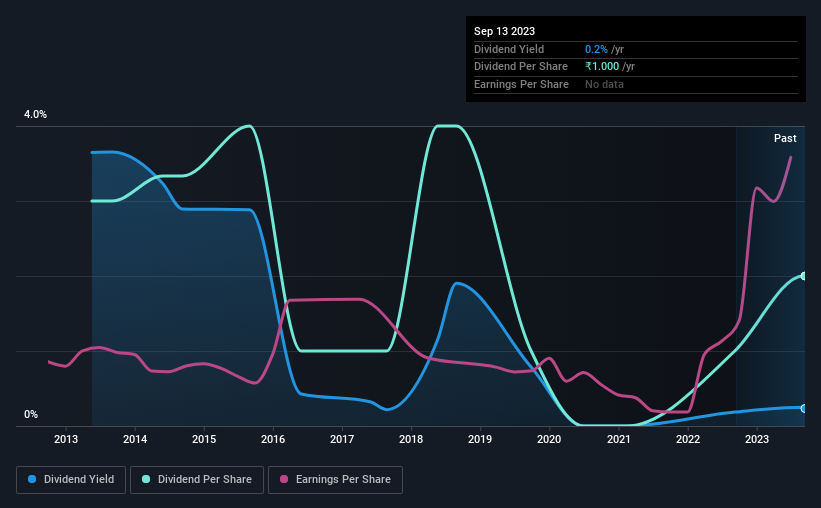Image resolution: width=821 pixels, height=508 pixels.
Task: Click the tooltip Earnings Per Share label
Action: tap(521, 84)
